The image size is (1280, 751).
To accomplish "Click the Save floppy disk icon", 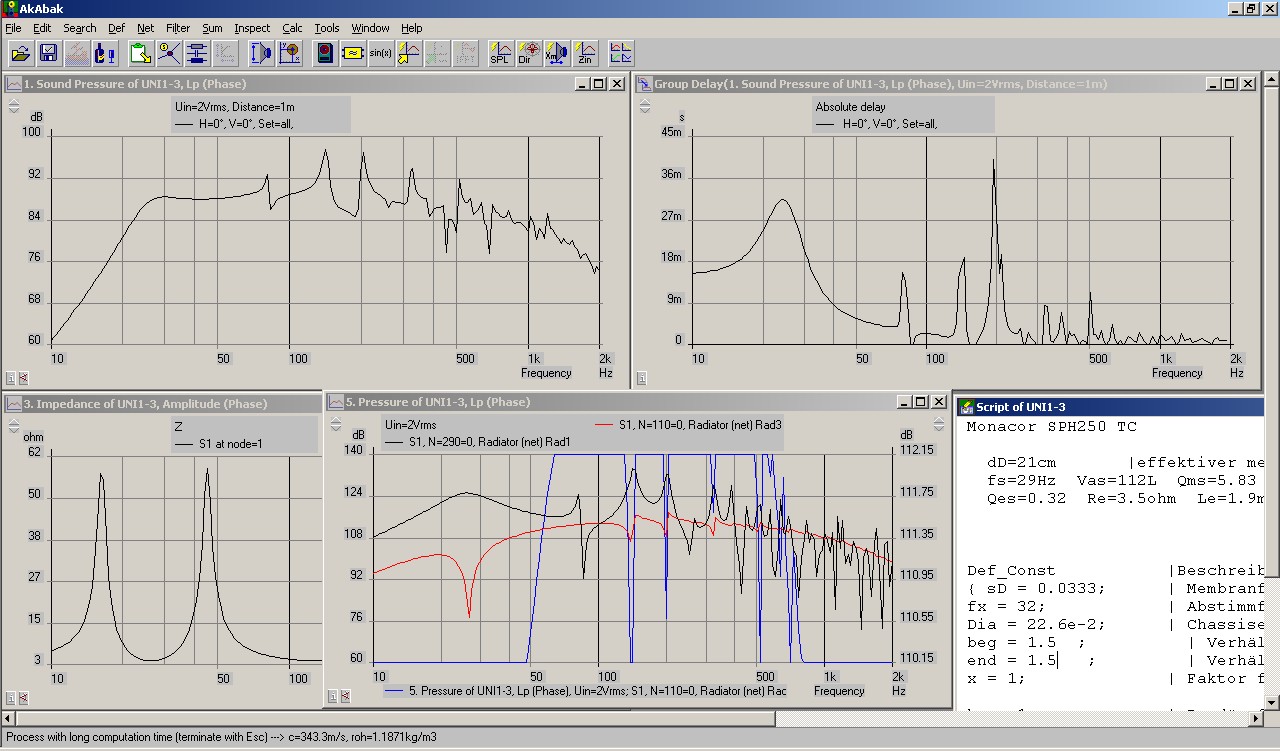I will click(x=48, y=54).
